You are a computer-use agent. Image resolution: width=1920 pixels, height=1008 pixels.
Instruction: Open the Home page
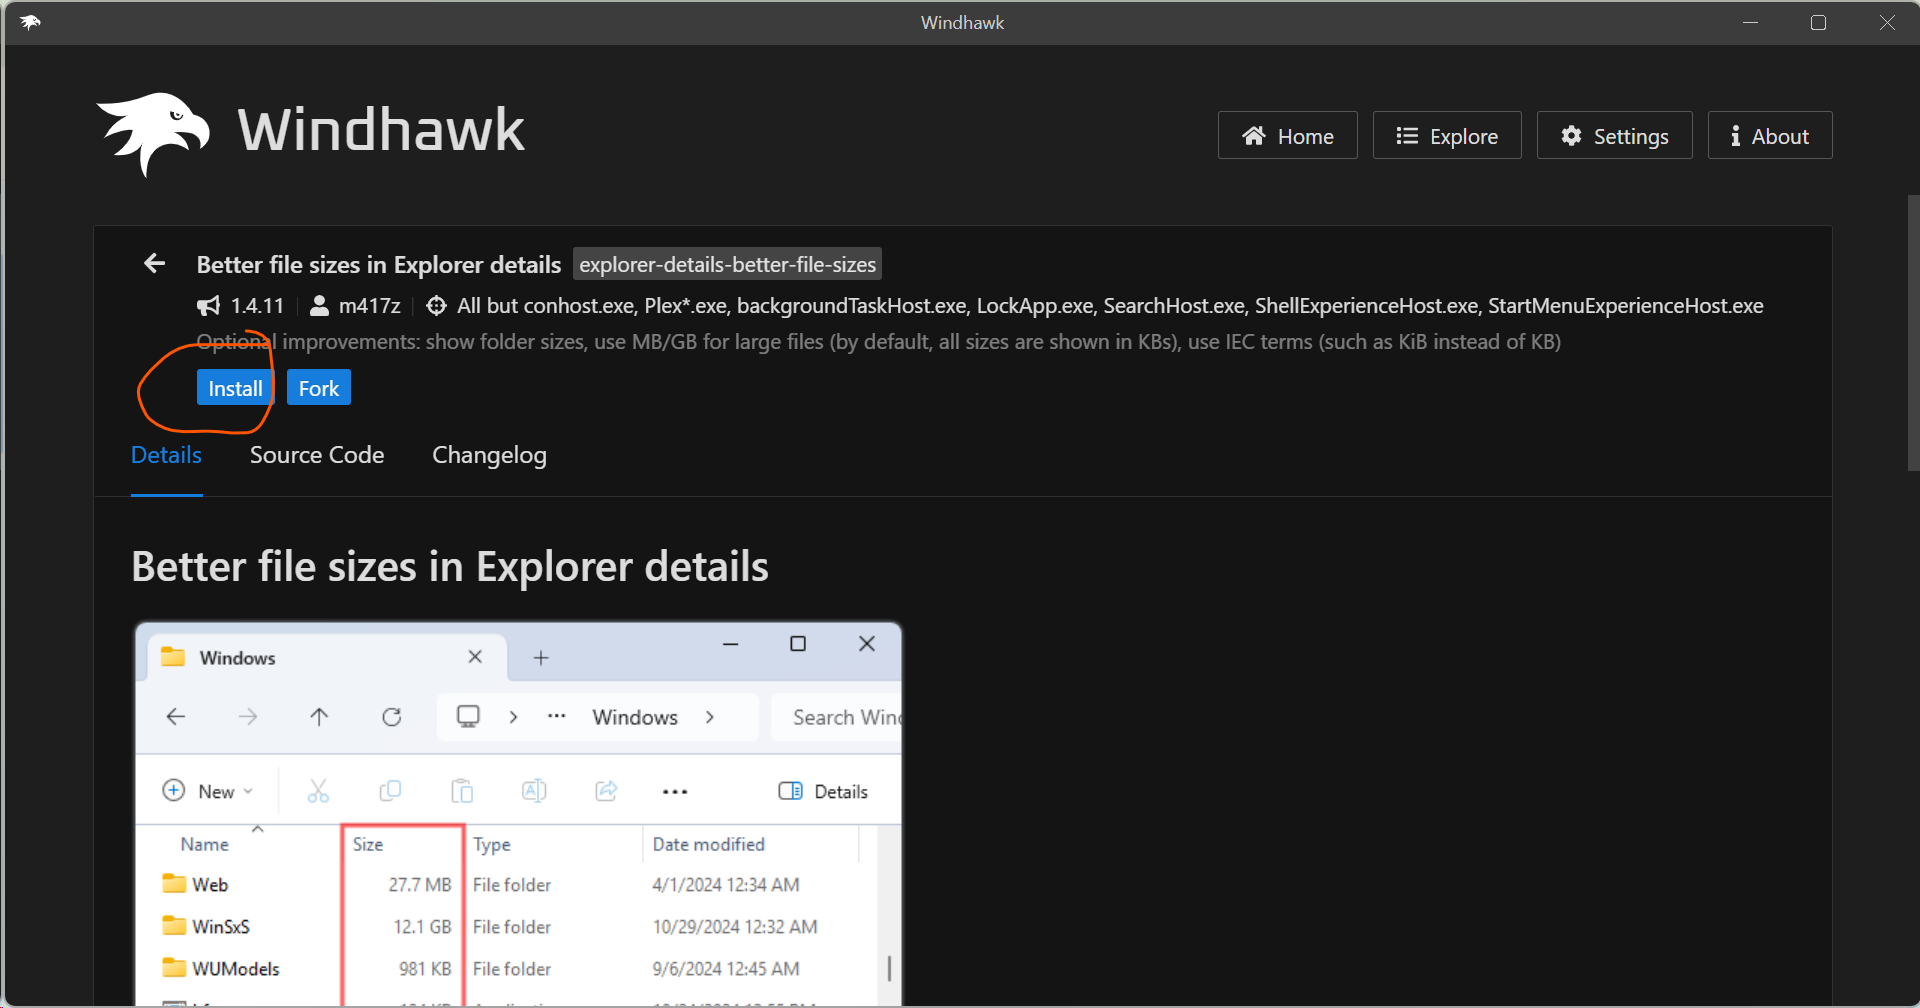[1287, 136]
